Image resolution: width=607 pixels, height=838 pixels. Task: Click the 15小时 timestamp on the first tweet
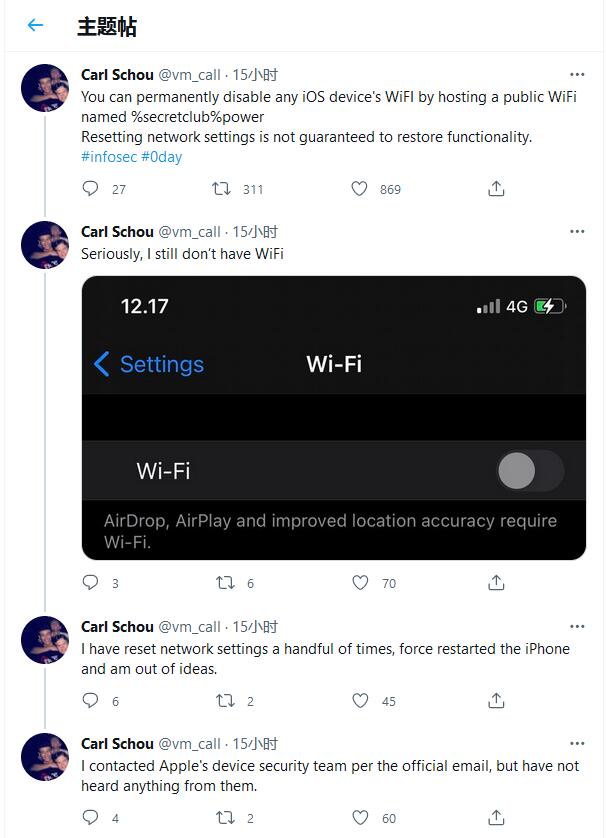252,74
